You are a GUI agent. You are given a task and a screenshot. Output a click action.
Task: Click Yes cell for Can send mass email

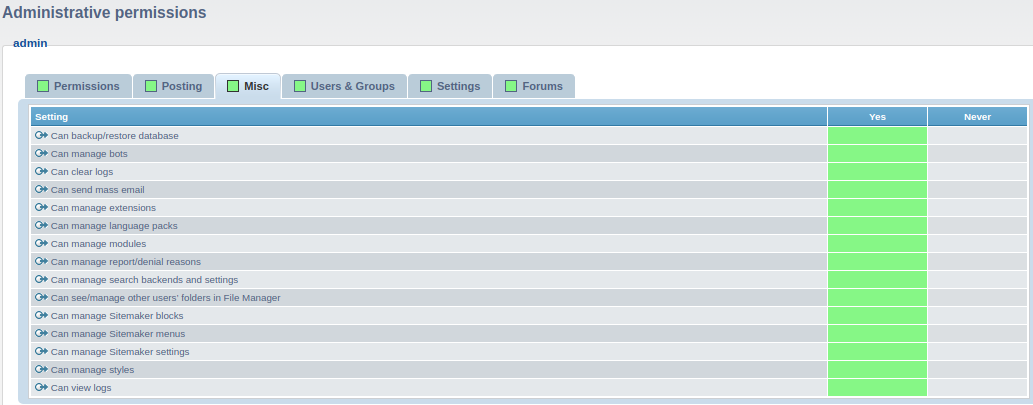coord(878,189)
